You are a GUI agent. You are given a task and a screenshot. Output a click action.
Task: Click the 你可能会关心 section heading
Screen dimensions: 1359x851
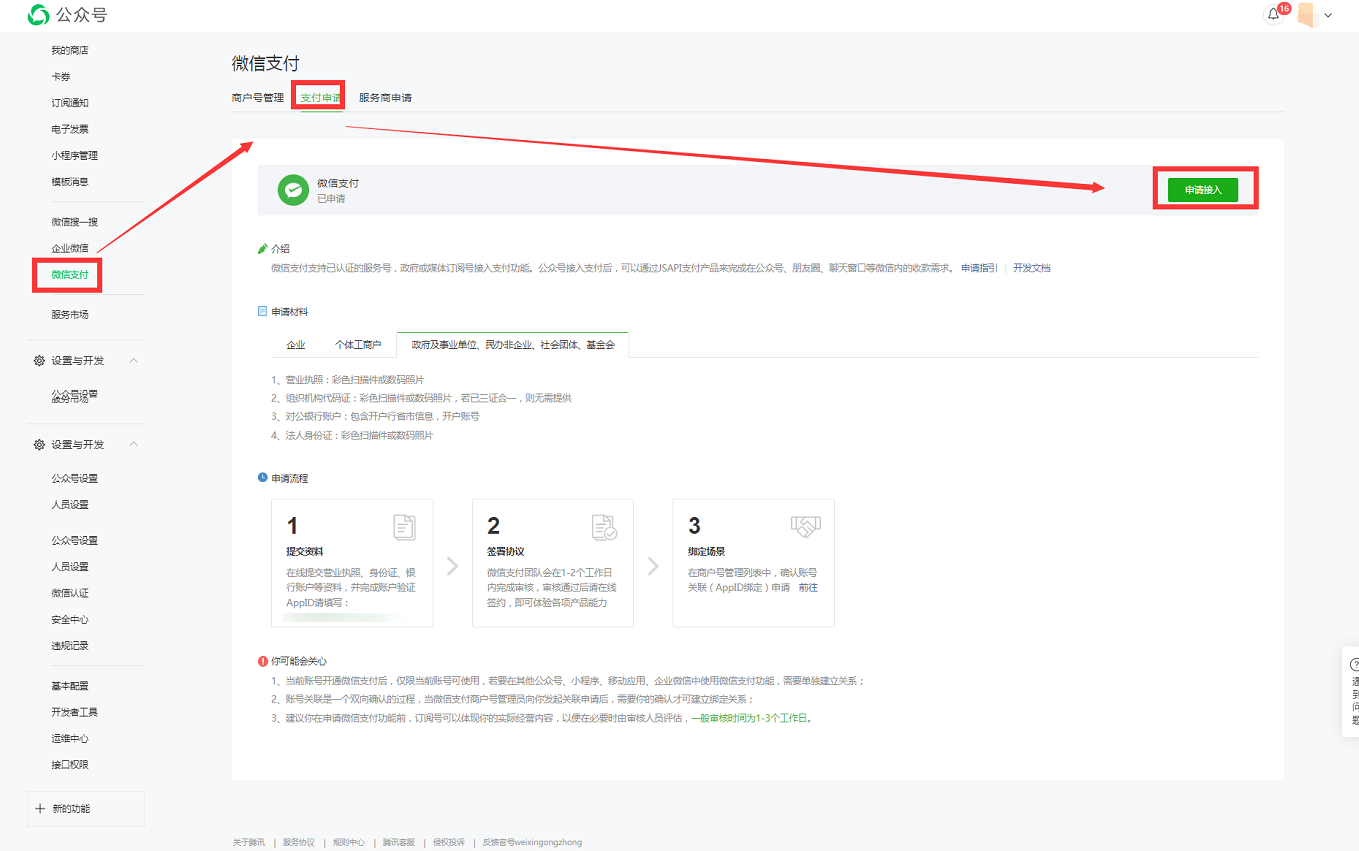299,661
